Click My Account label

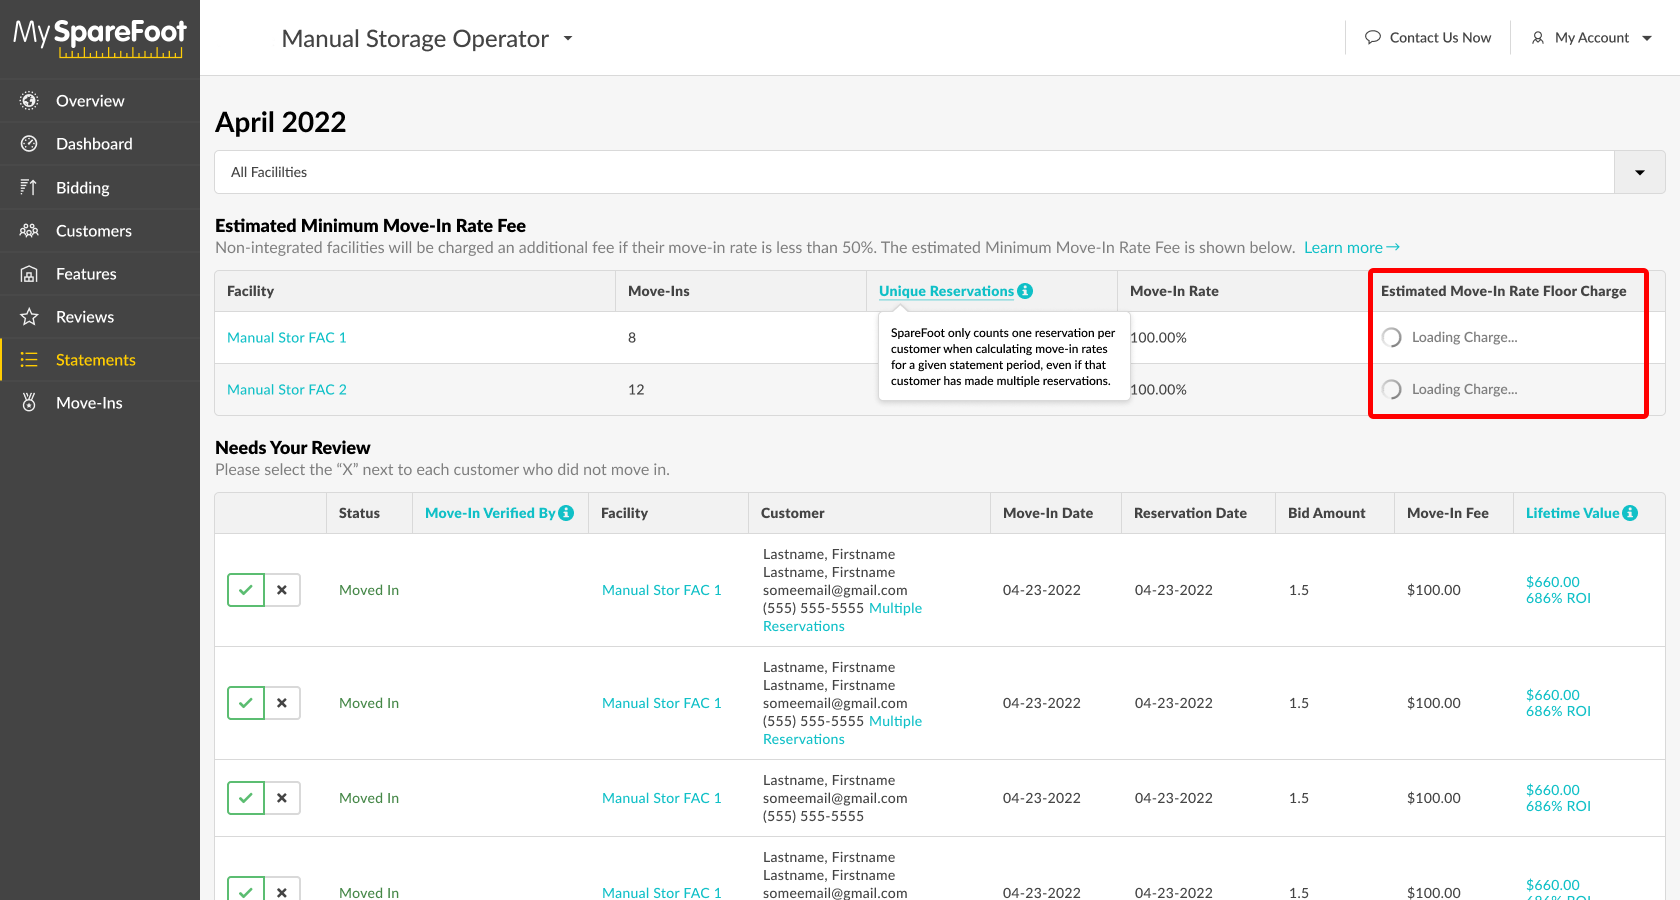(1592, 37)
